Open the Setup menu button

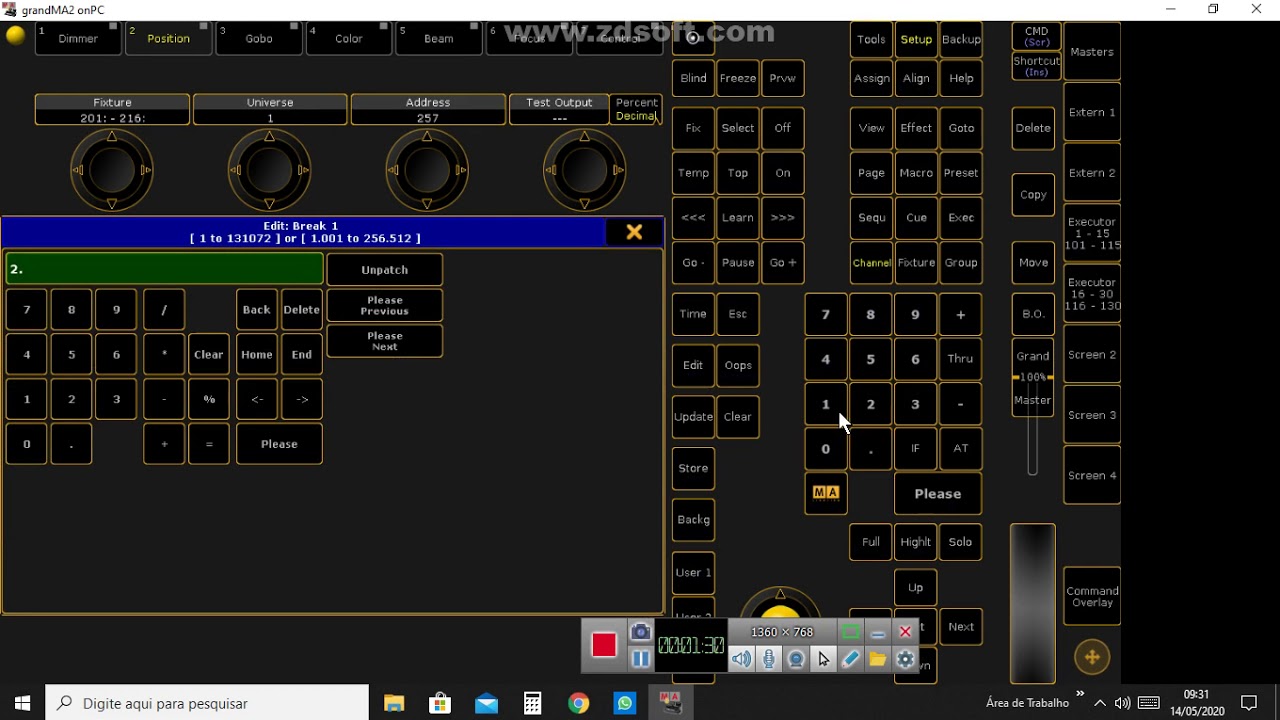[916, 39]
